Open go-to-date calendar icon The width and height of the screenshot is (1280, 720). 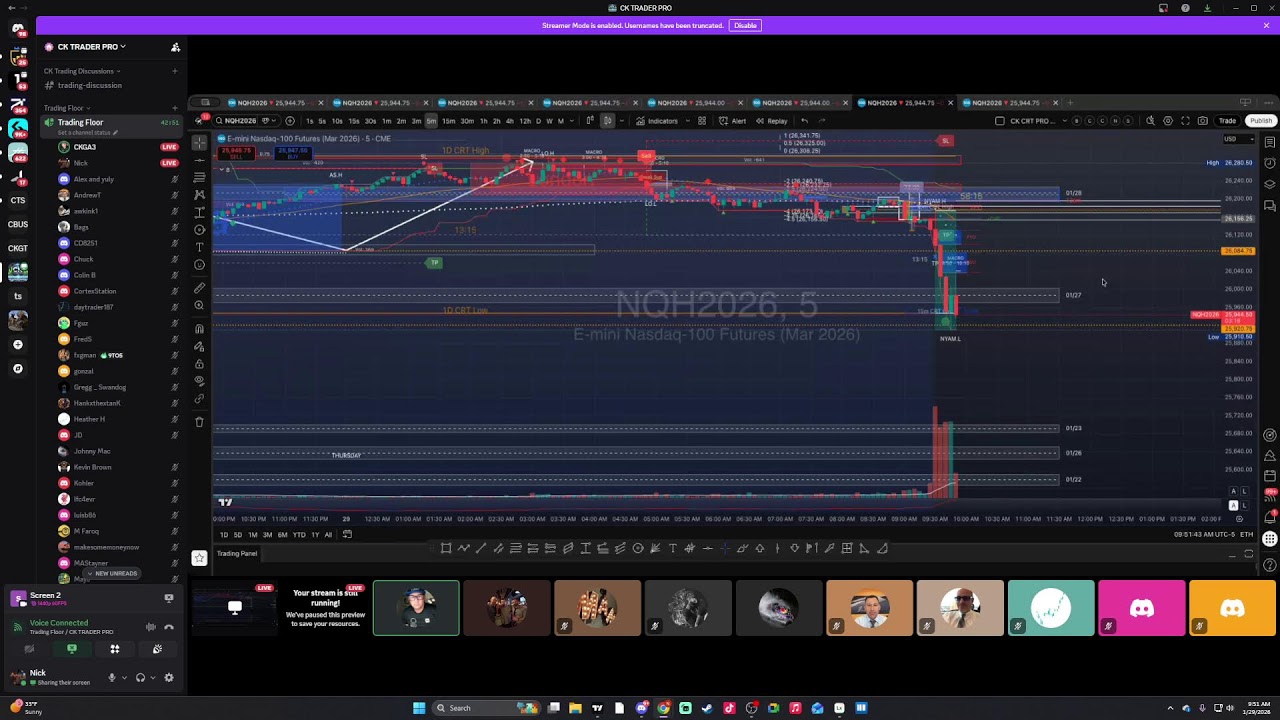(347, 535)
